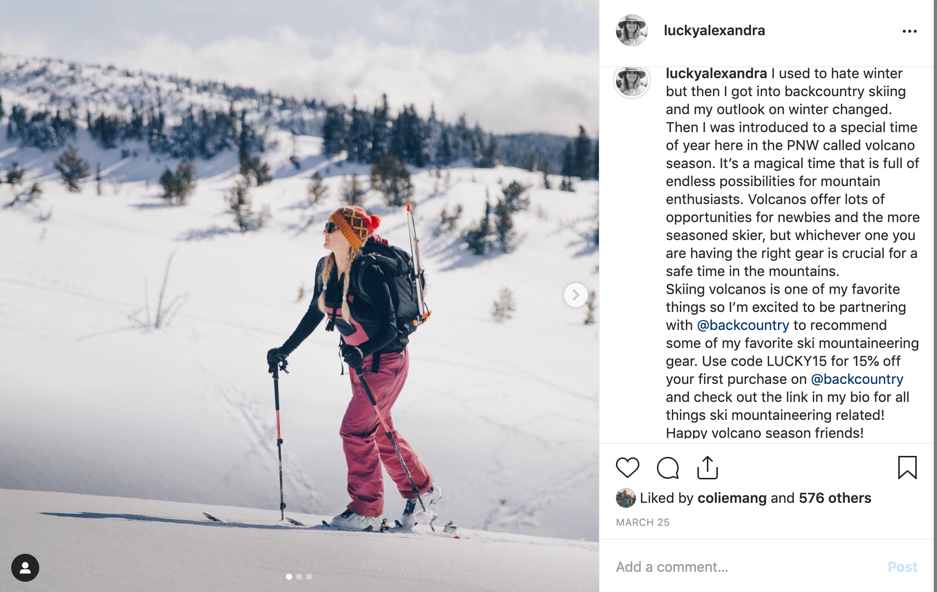View coliemang's profile from likes

pyautogui.click(x=732, y=498)
